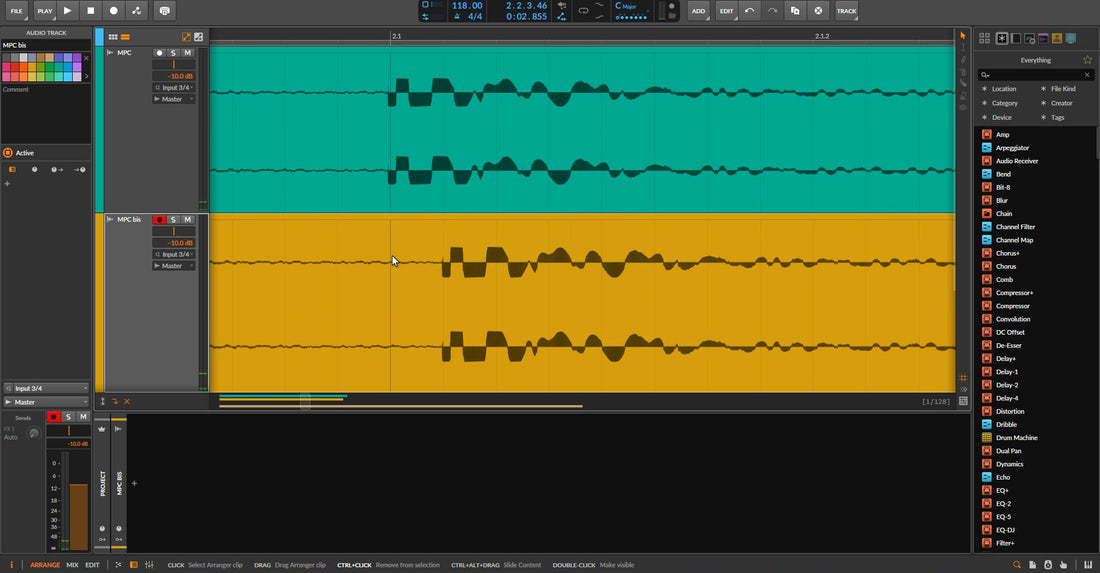Screen dimensions: 1100x573
Task: Clear the browser search field
Action: pyautogui.click(x=1087, y=74)
